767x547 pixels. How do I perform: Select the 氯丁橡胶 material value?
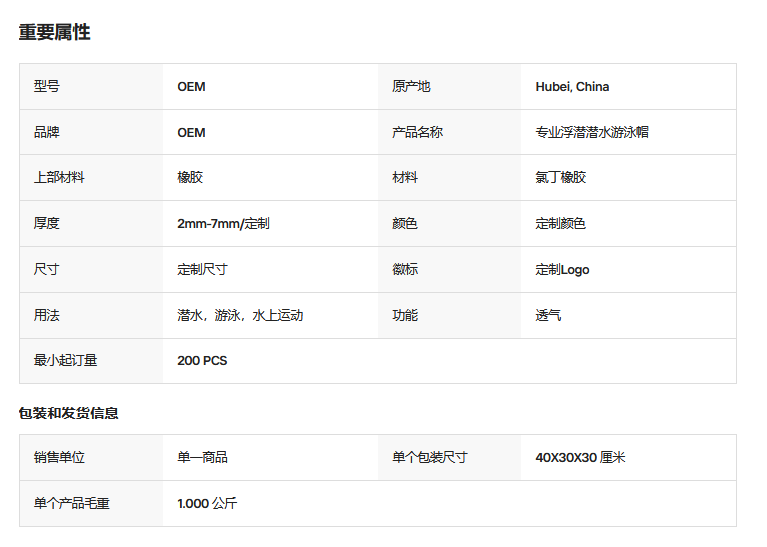tap(560, 177)
